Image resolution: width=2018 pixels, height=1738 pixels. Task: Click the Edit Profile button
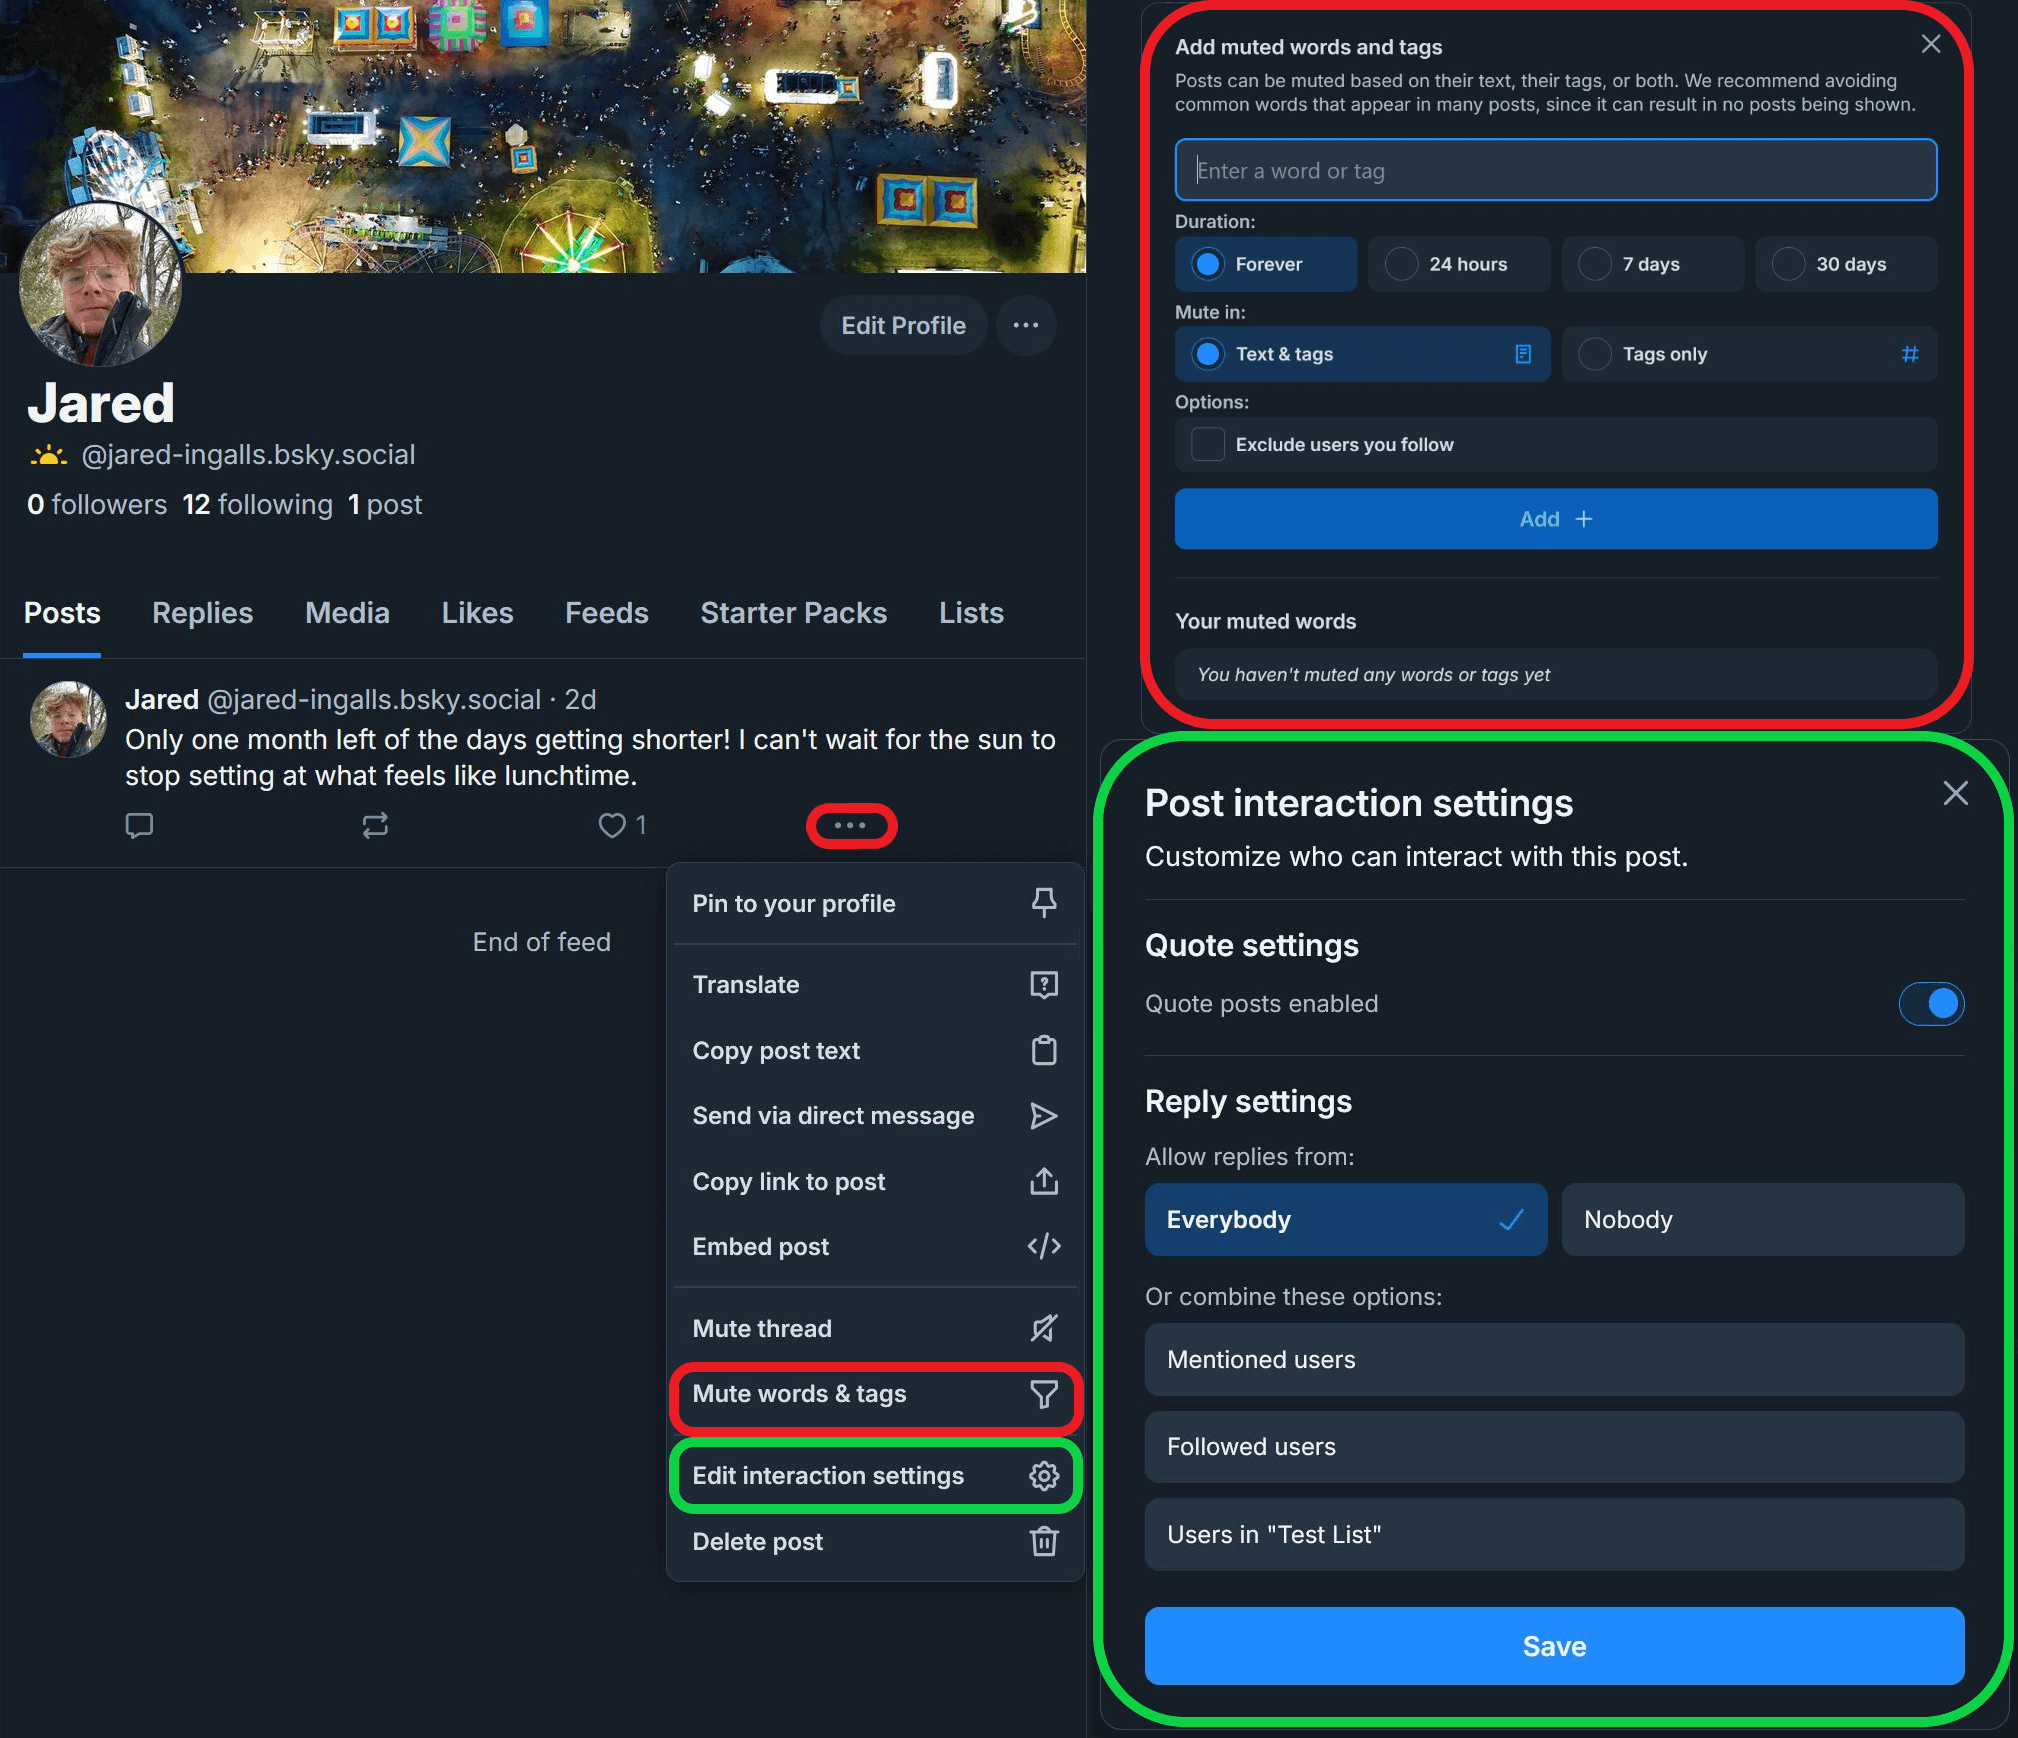click(902, 325)
